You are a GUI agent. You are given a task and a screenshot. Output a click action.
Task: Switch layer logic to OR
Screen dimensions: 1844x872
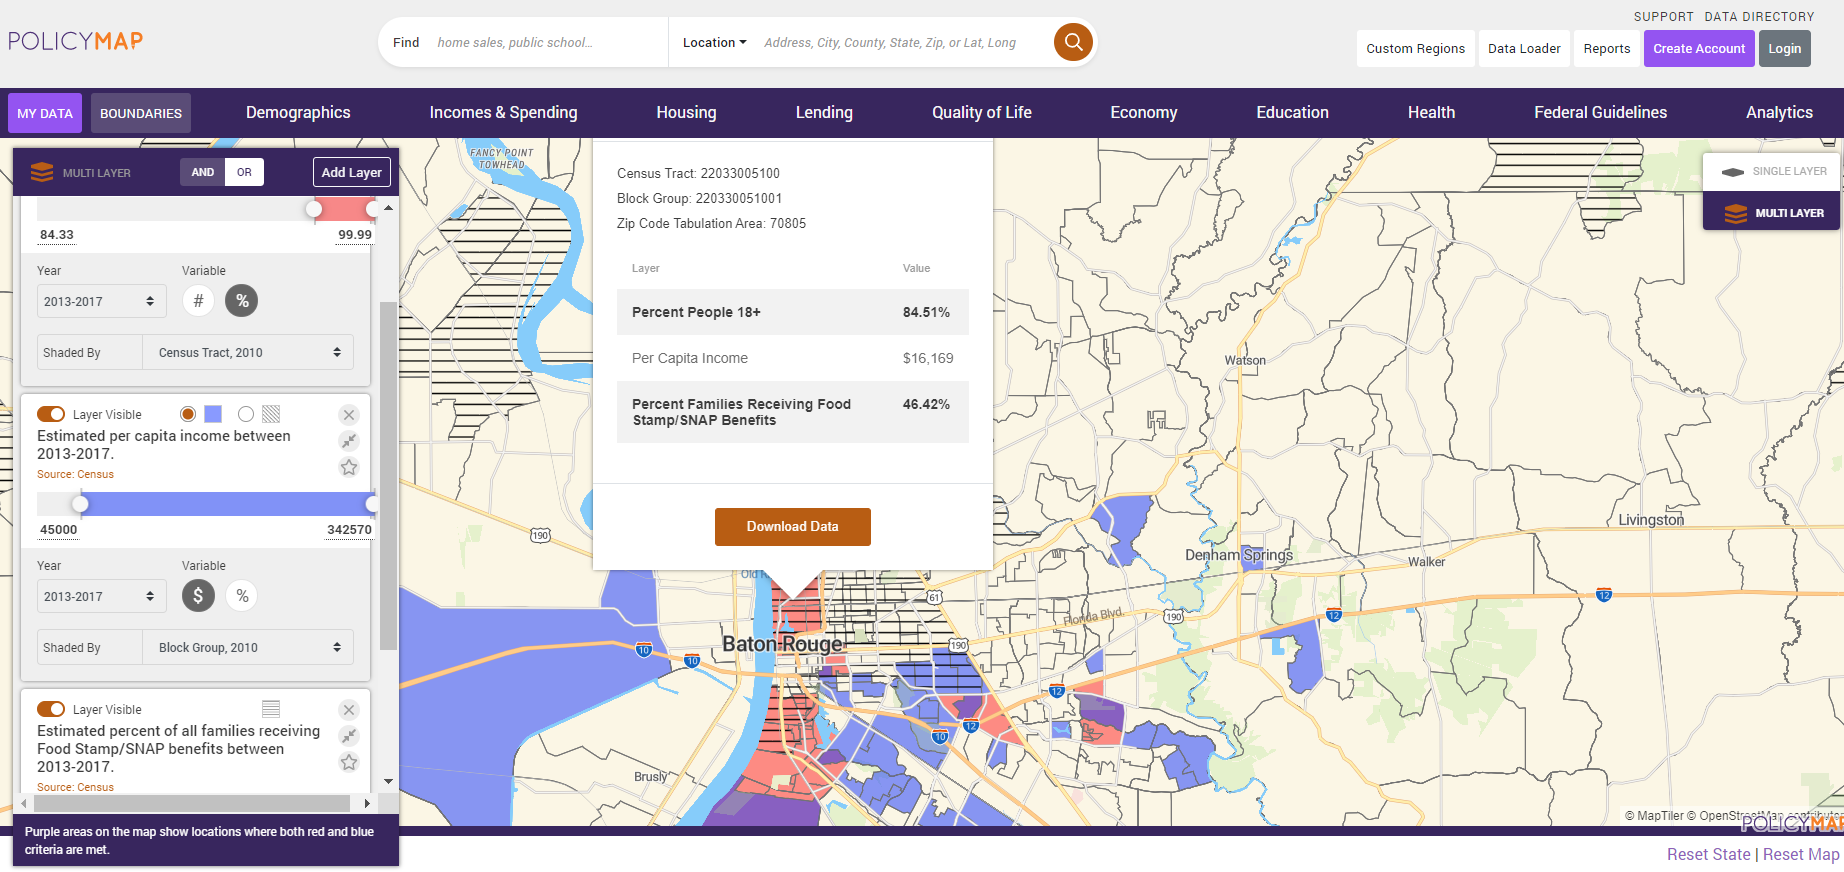pos(244,172)
